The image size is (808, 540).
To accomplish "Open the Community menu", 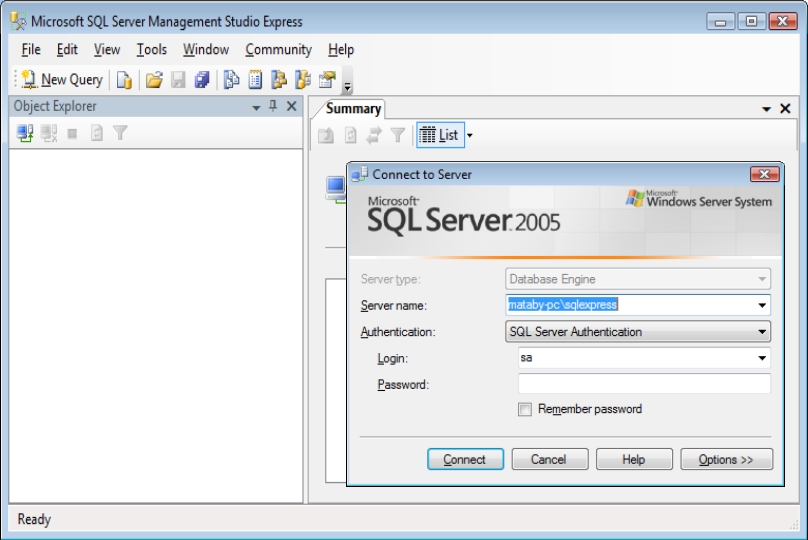I will (278, 49).
